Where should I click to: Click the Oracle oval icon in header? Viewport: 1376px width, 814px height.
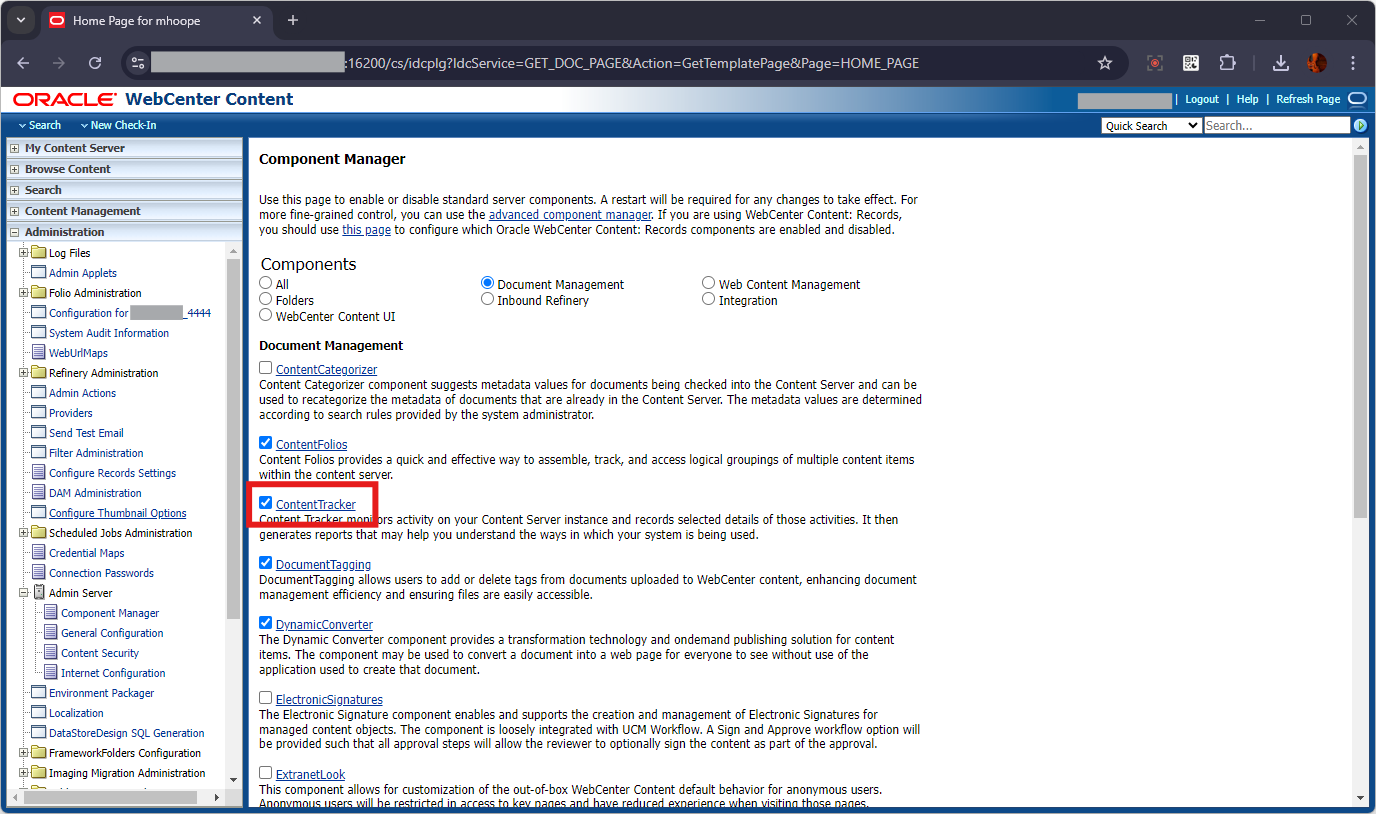point(1357,99)
